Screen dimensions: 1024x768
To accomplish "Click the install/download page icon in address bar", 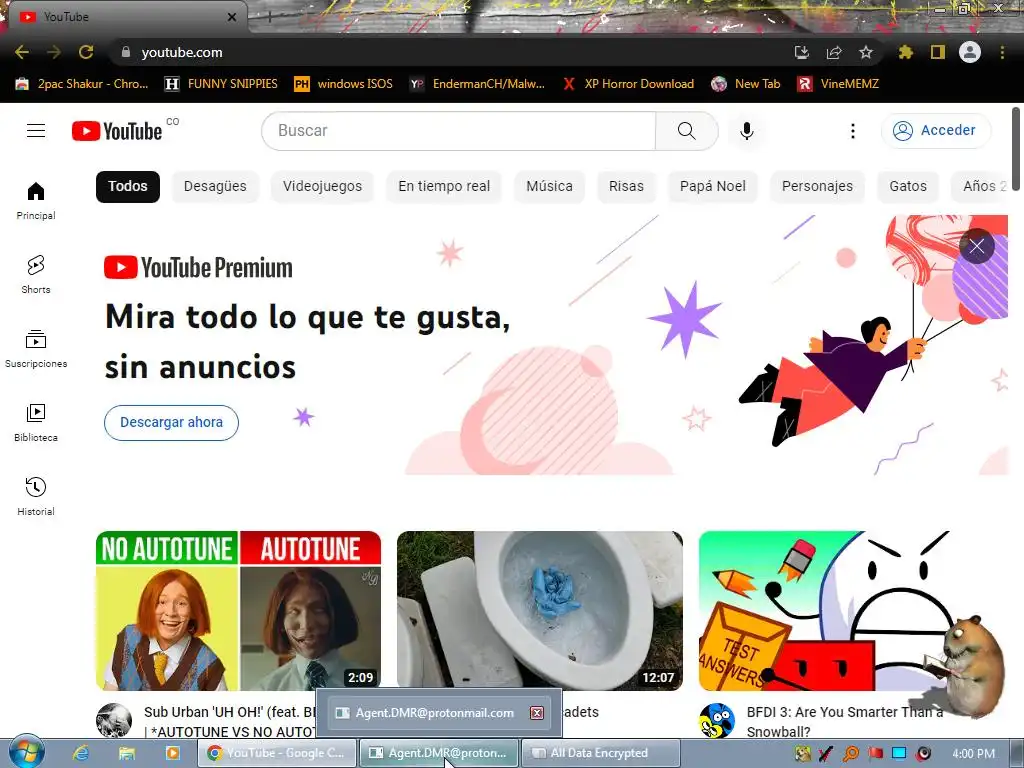I will point(802,52).
